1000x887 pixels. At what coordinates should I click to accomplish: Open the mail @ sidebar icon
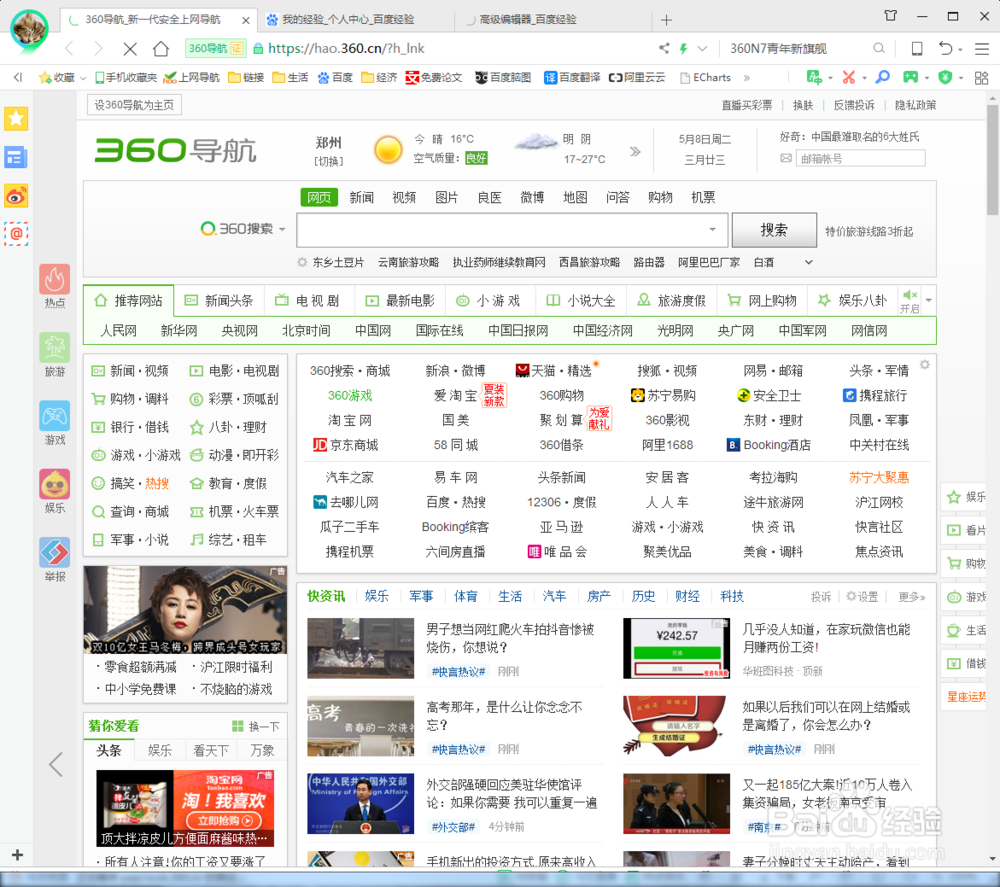point(16,234)
